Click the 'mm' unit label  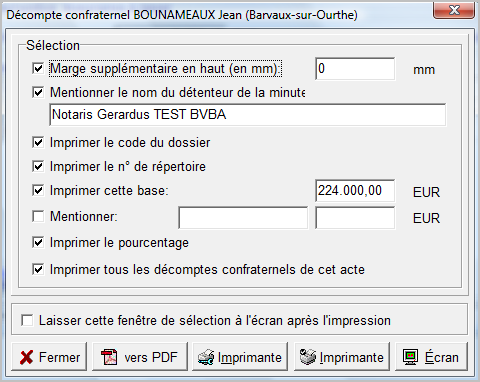(x=424, y=70)
